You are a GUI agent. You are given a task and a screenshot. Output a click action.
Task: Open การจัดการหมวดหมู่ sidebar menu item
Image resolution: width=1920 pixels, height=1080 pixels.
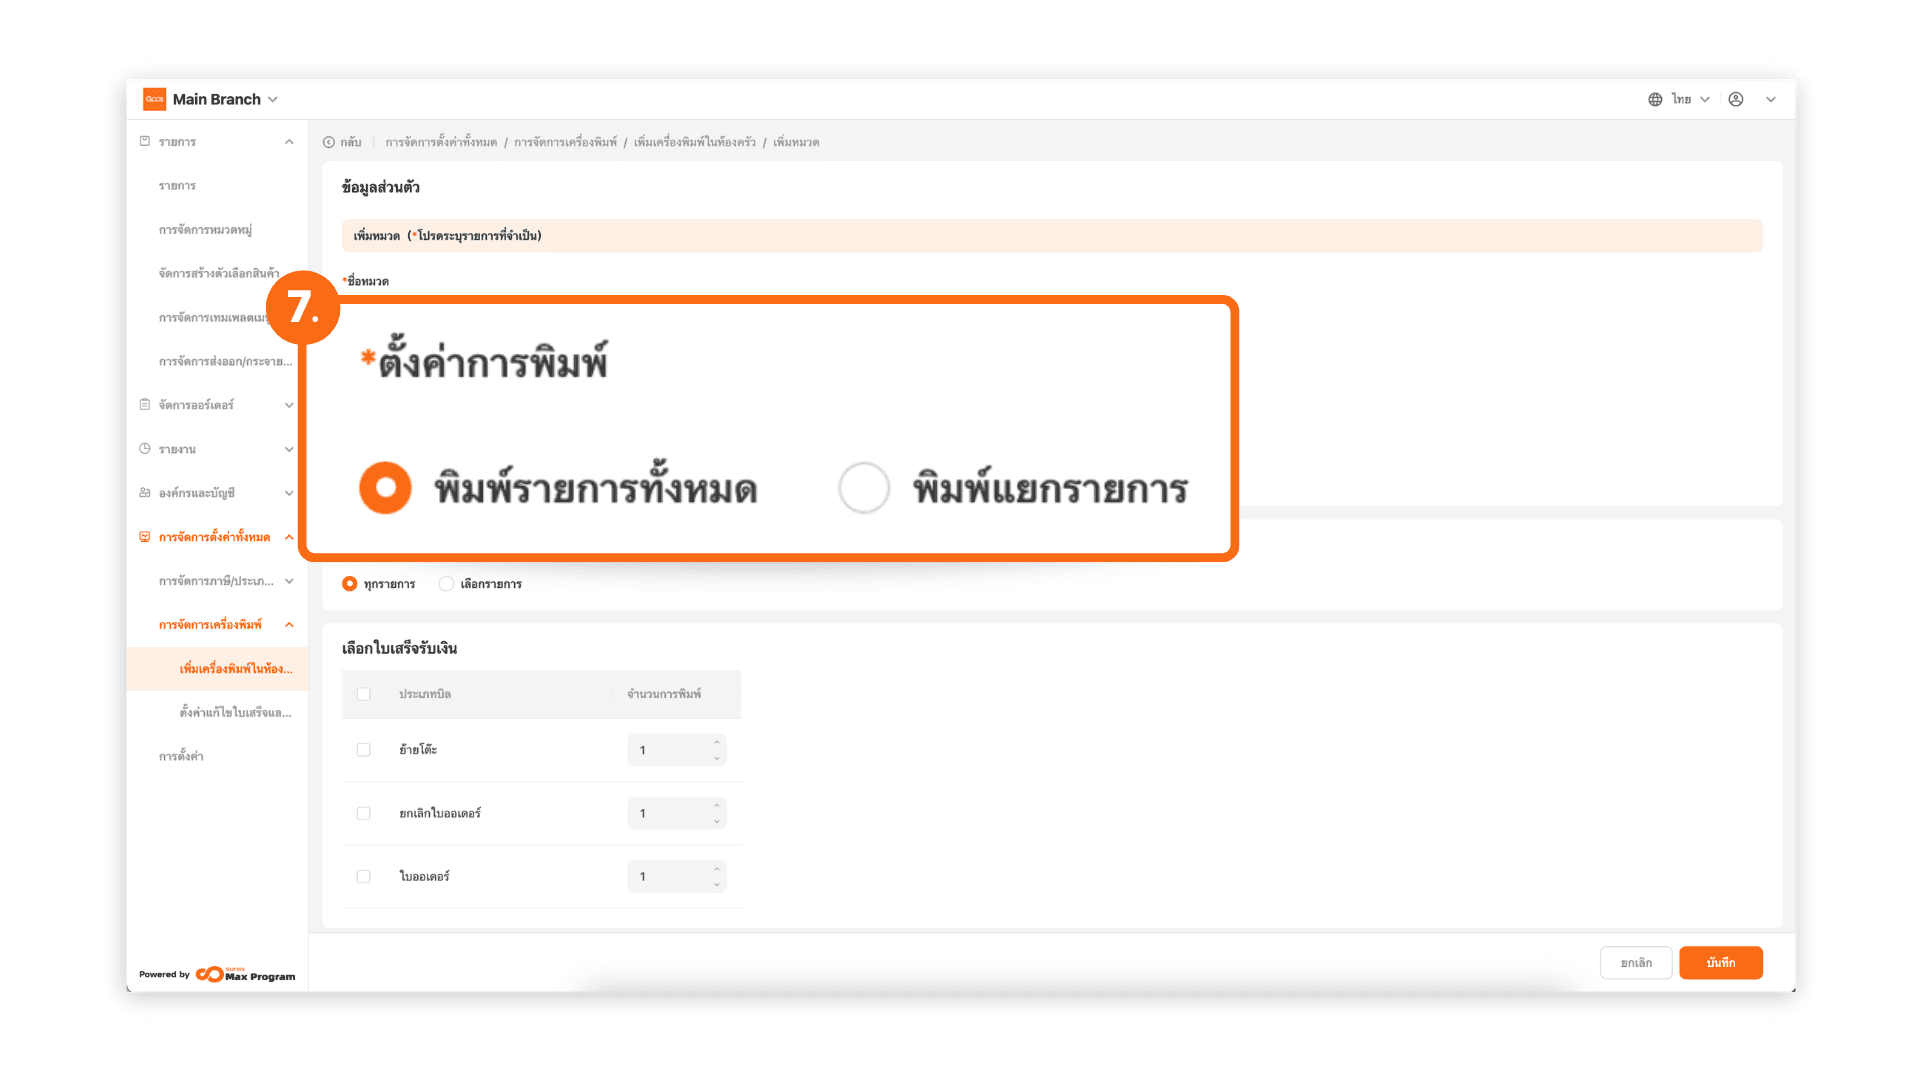205,230
